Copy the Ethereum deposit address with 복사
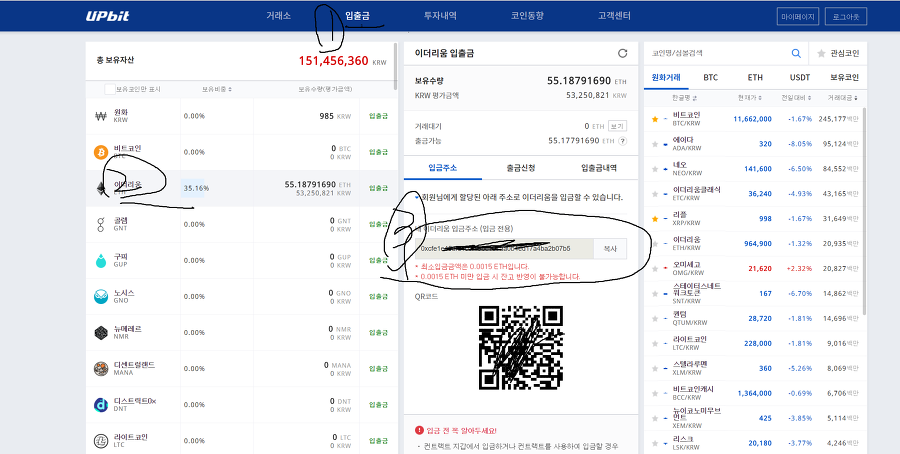Screen dimensions: 900x454 [x=610, y=249]
